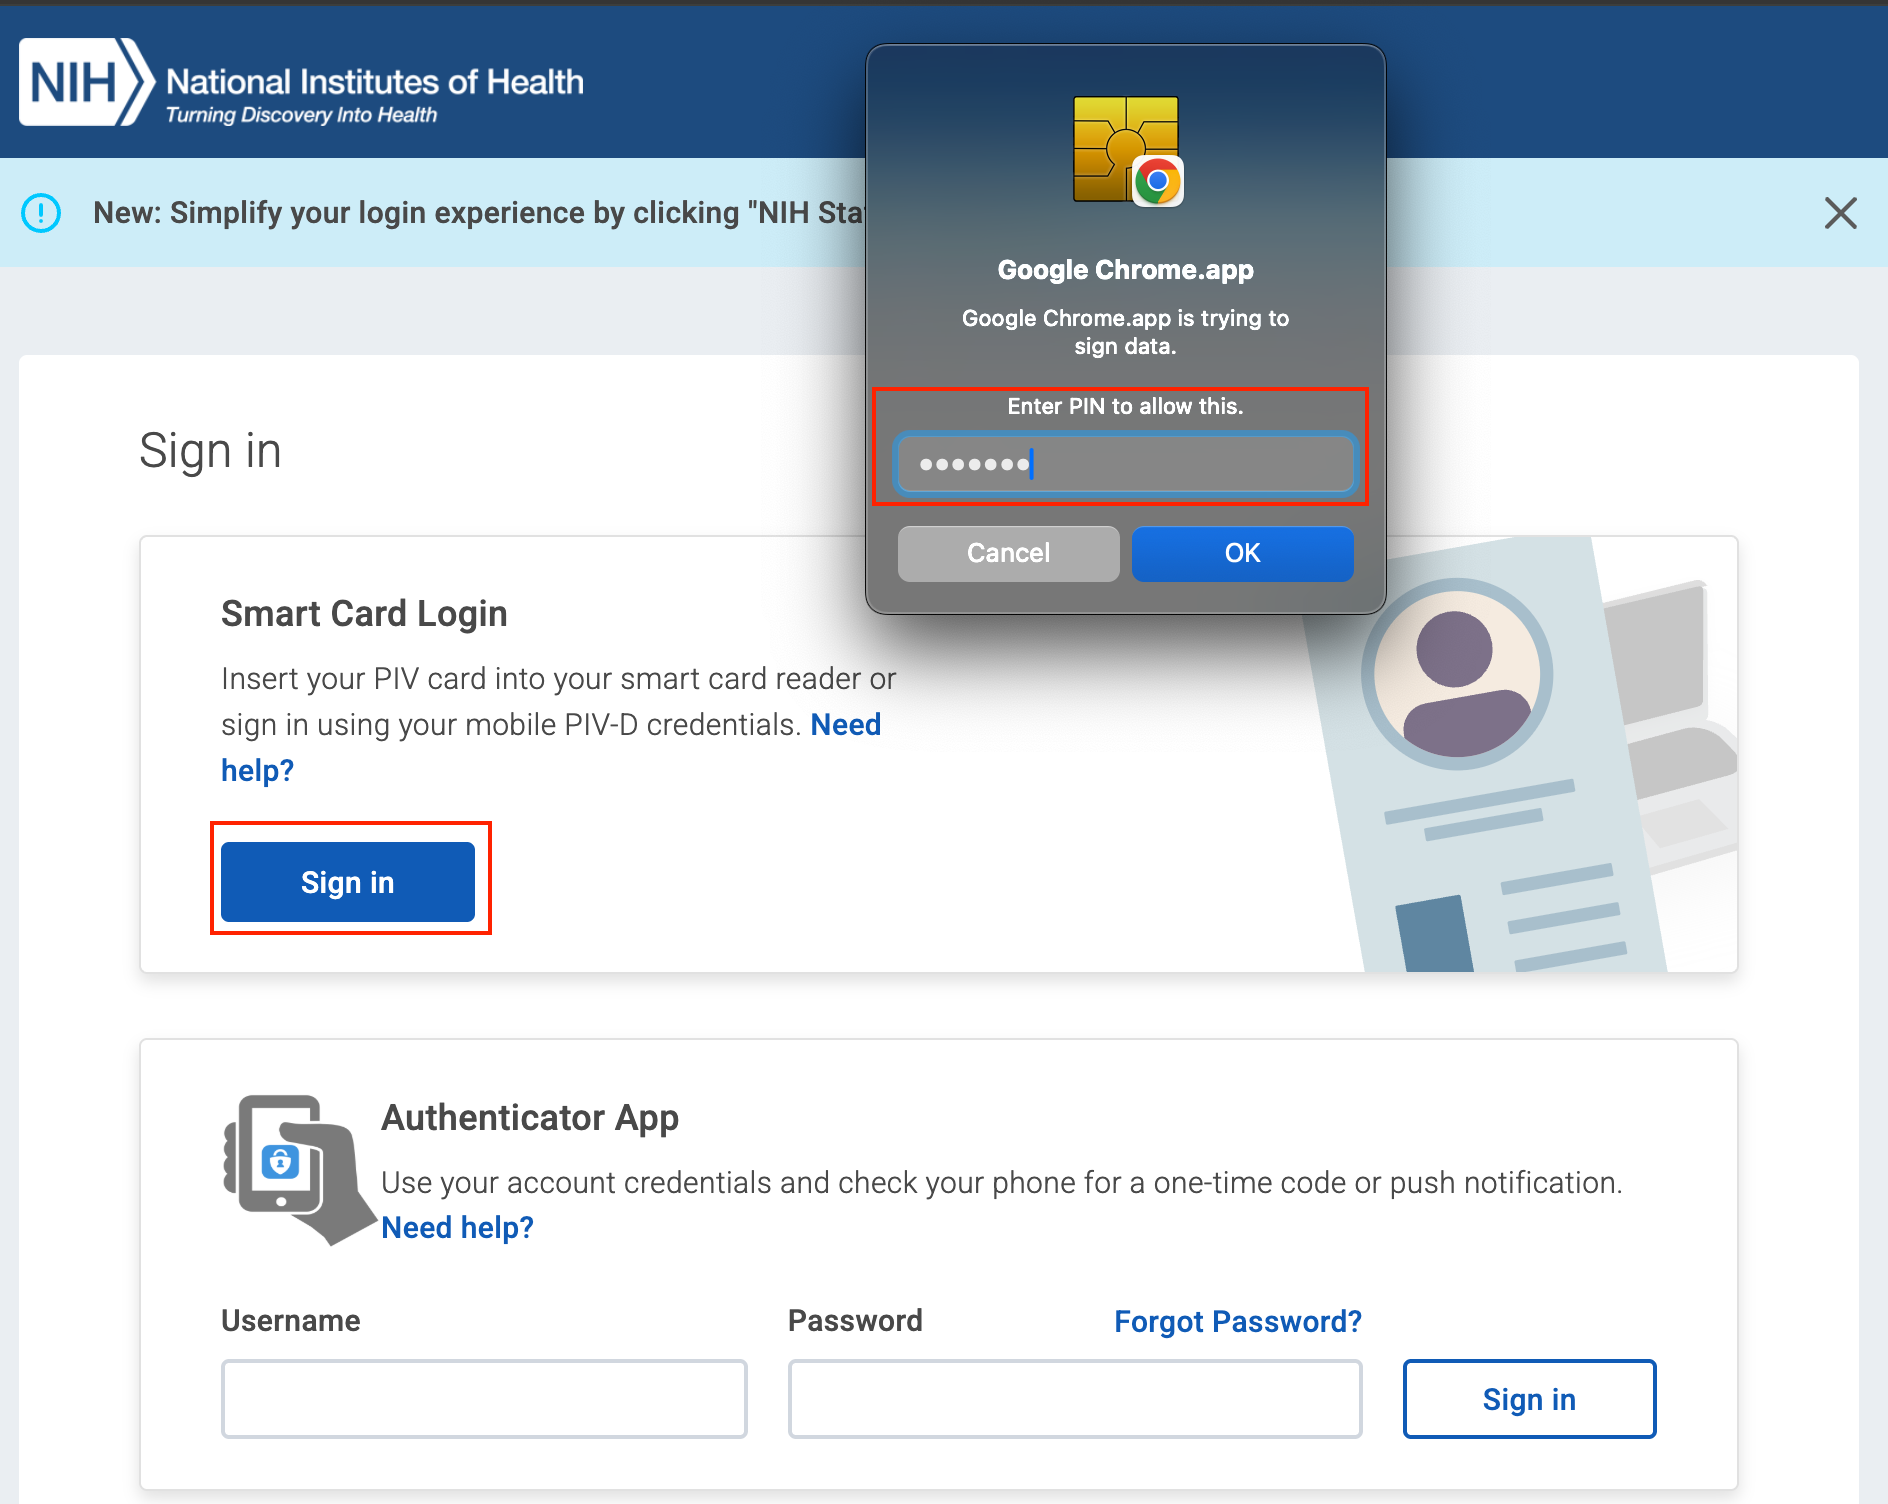The image size is (1888, 1504).
Task: Open the Forgot Password? link
Action: [x=1237, y=1321]
